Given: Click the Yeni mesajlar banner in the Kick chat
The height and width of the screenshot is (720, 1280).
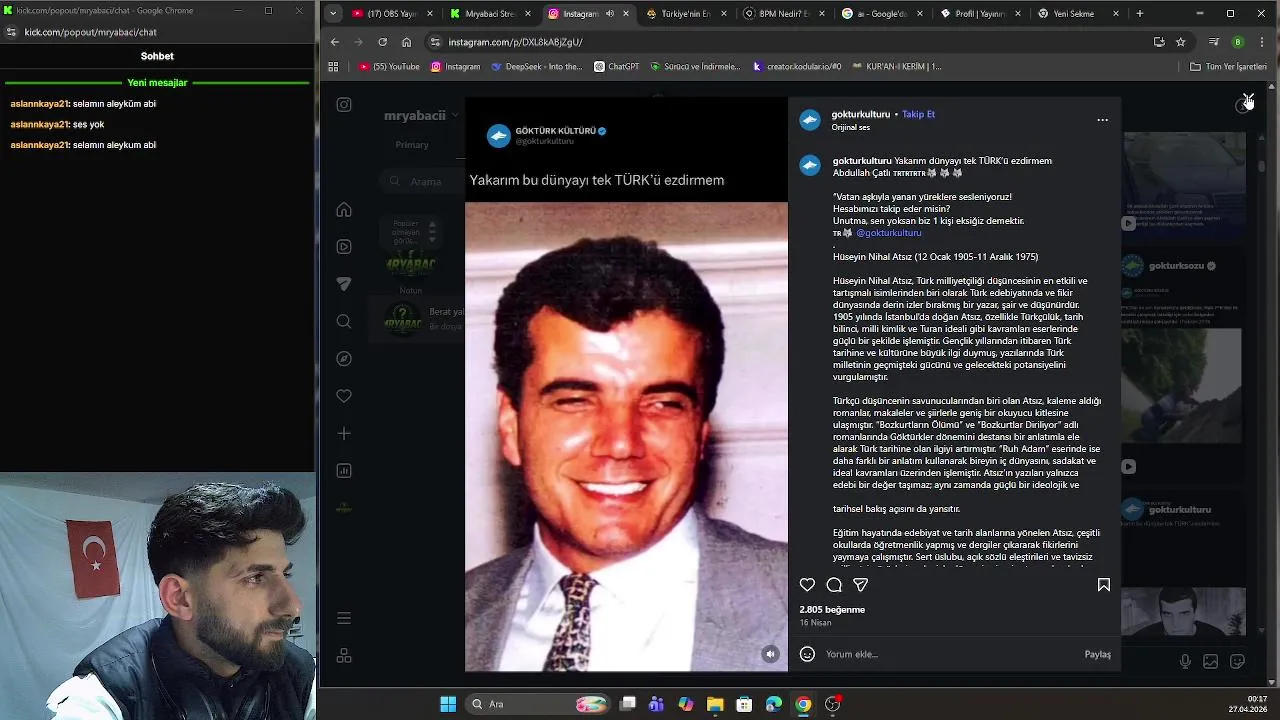Looking at the screenshot, I should click(x=157, y=82).
